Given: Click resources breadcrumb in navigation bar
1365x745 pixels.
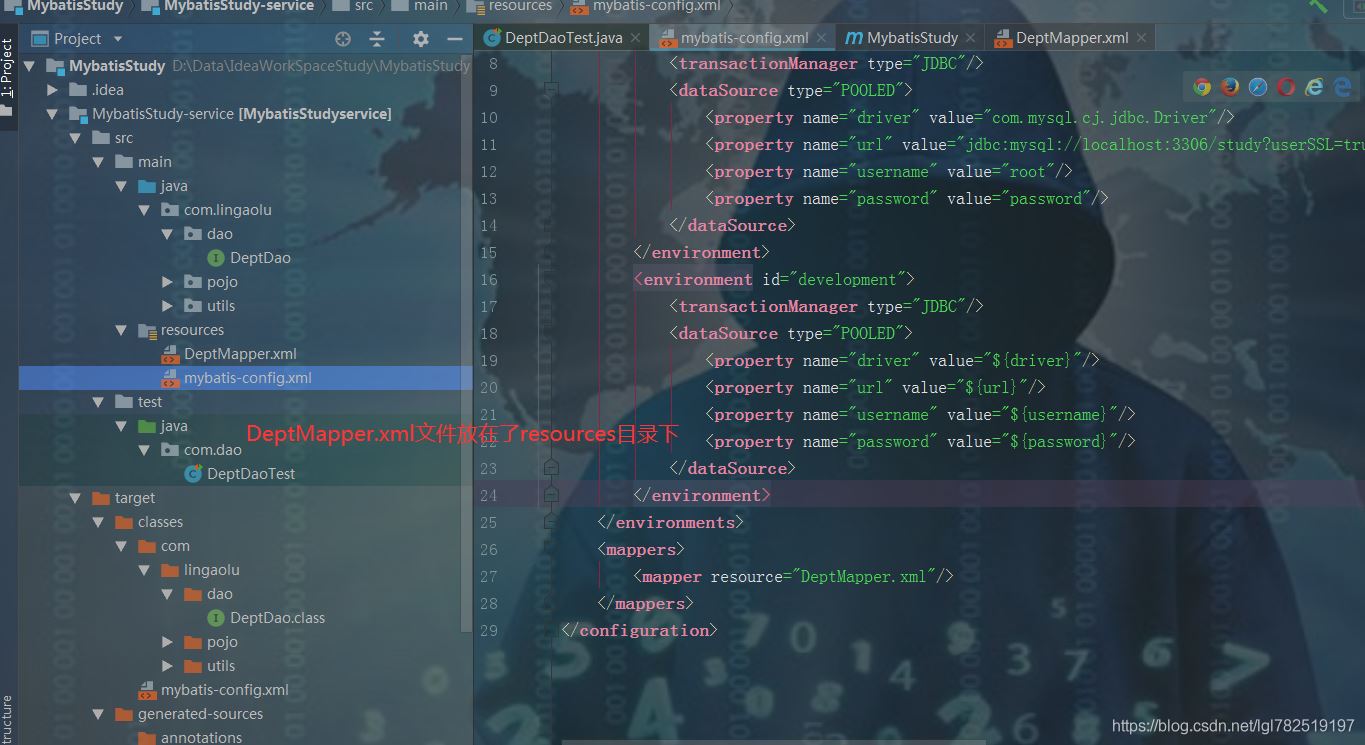Looking at the screenshot, I should (x=511, y=6).
